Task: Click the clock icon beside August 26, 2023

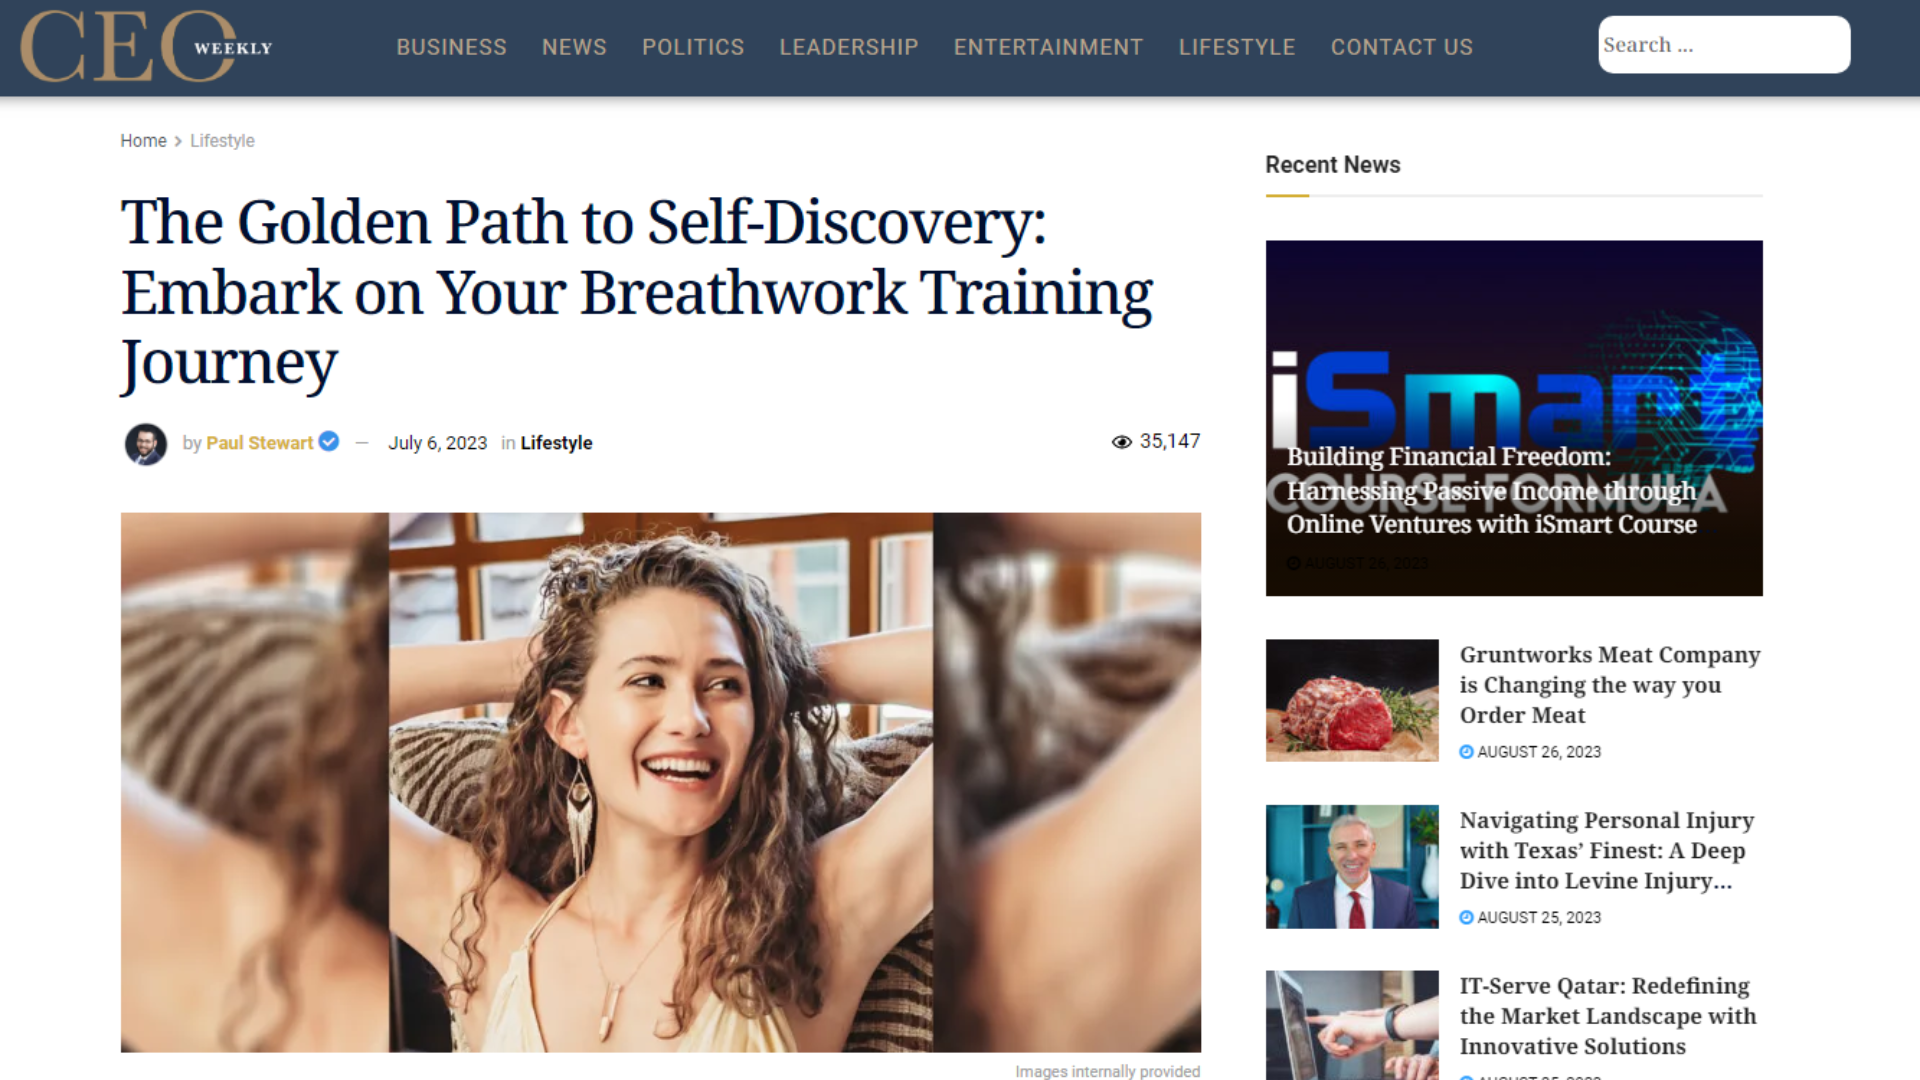Action: coord(1466,752)
